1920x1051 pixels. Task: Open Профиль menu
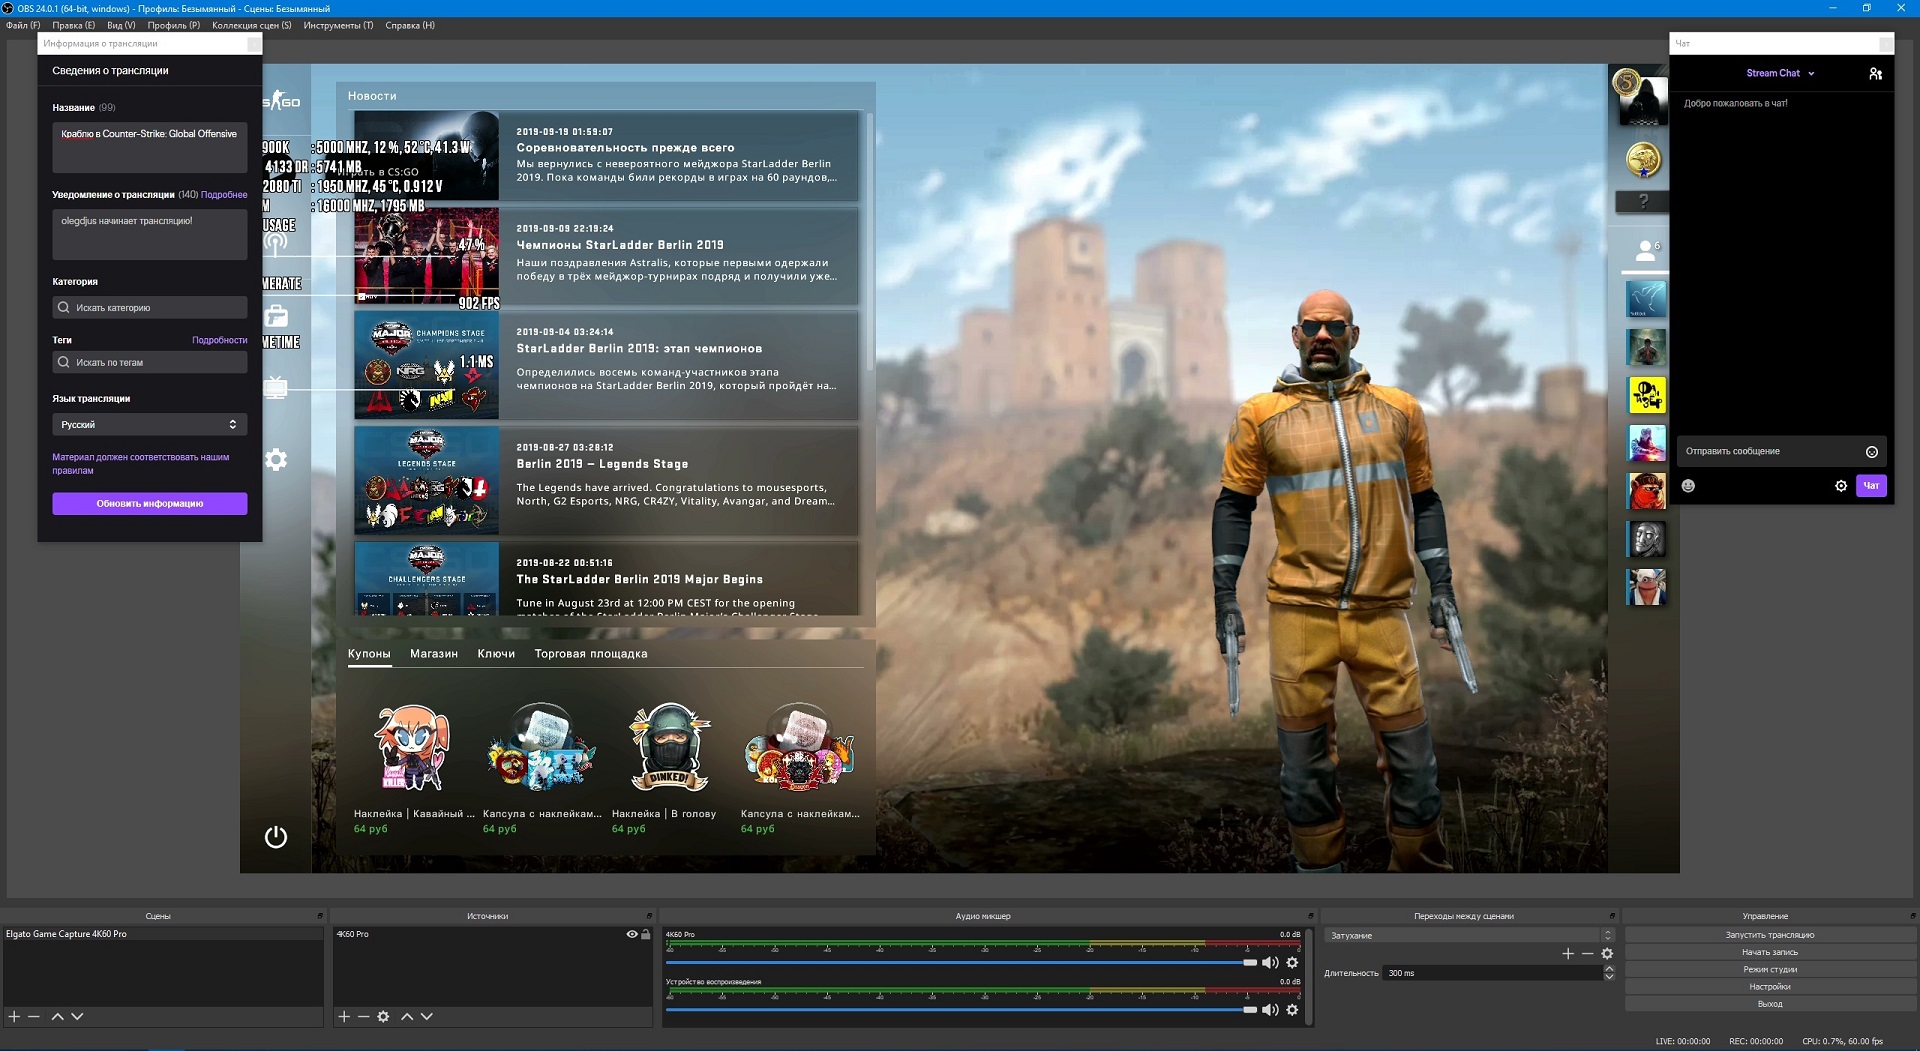173,25
